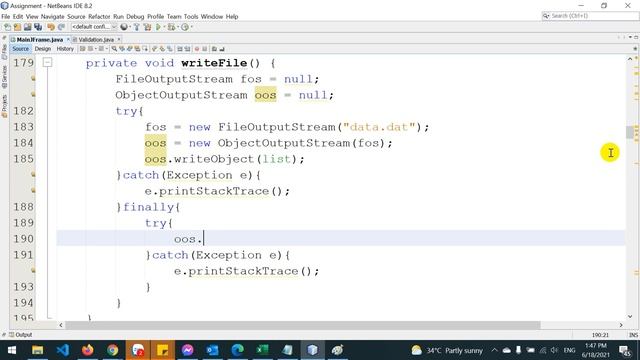Click the Previous Bookmark icon
The height and width of the screenshot is (360, 640).
pyautogui.click(x=154, y=49)
